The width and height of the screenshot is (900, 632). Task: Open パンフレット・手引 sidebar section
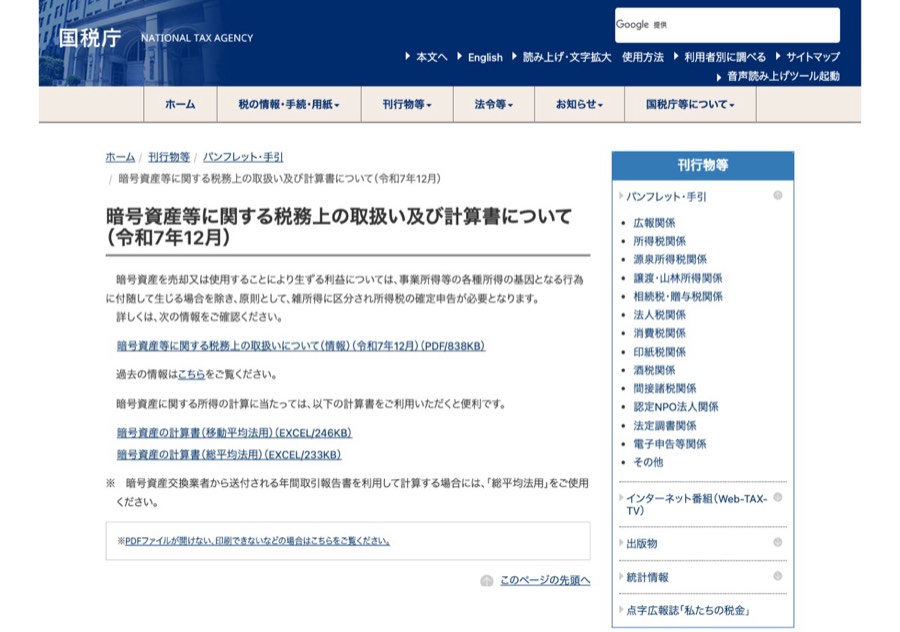pyautogui.click(x=666, y=196)
